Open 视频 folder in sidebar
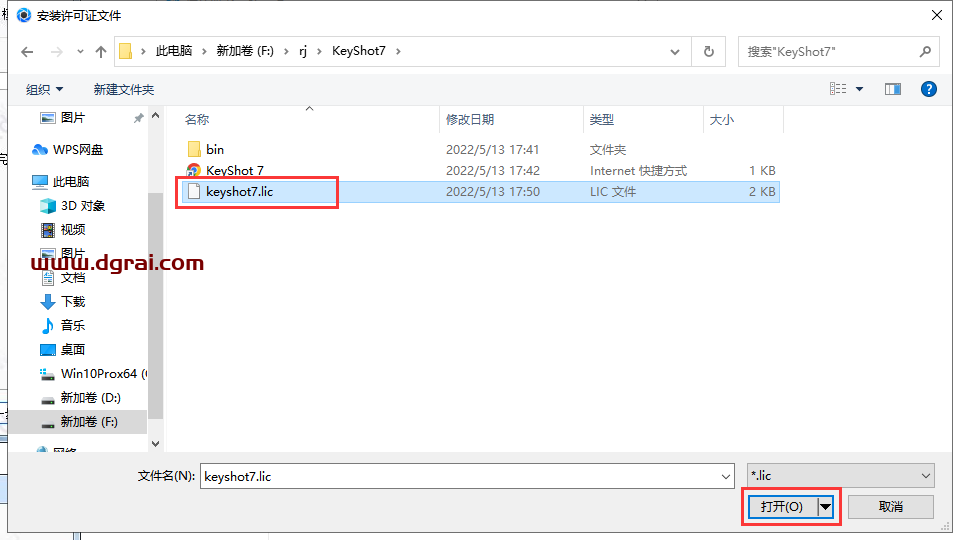Image resolution: width=960 pixels, height=540 pixels. click(73, 230)
